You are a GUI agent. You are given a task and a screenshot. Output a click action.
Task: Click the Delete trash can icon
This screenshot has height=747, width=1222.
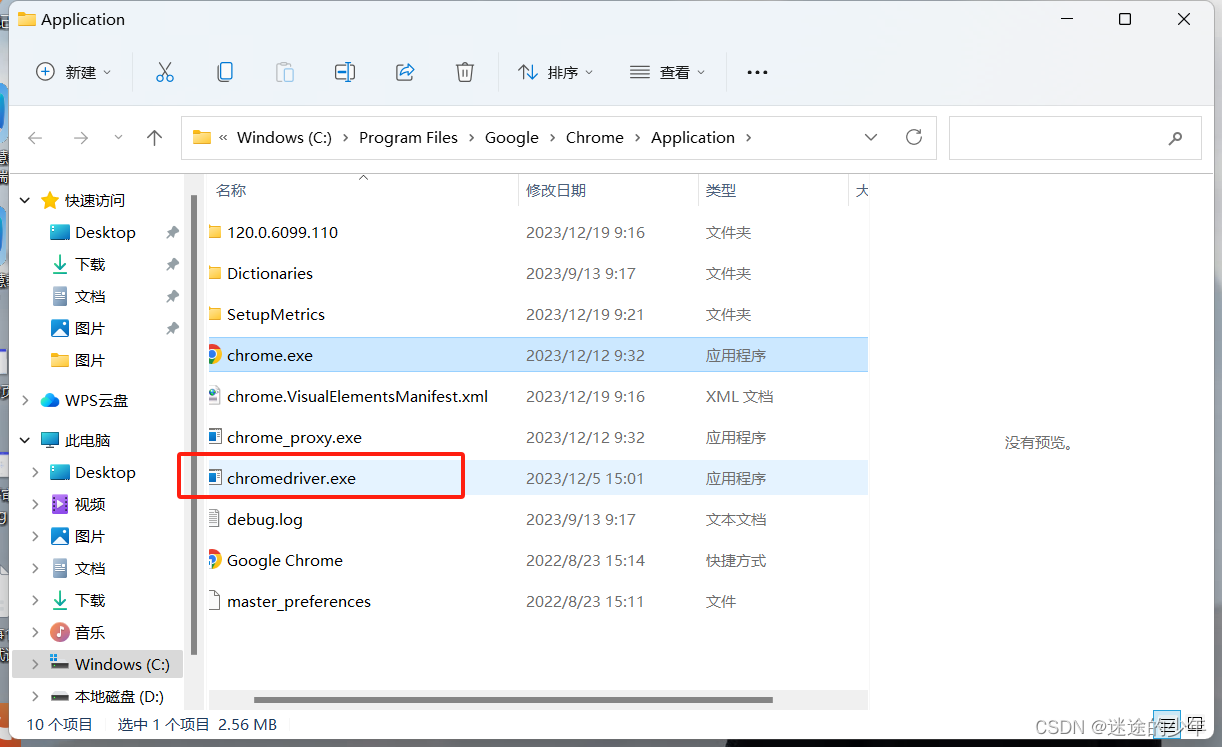[x=465, y=72]
